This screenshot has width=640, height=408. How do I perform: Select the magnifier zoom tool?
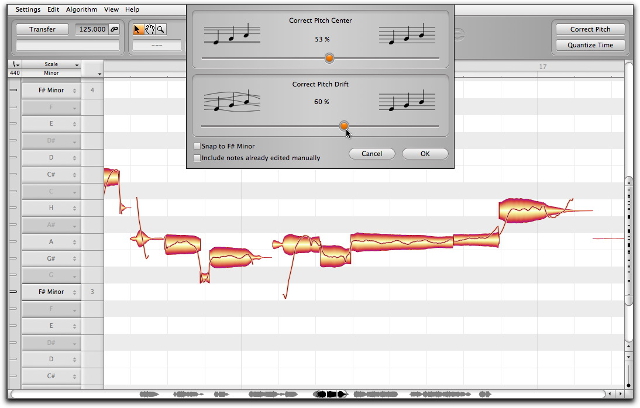pyautogui.click(x=161, y=29)
